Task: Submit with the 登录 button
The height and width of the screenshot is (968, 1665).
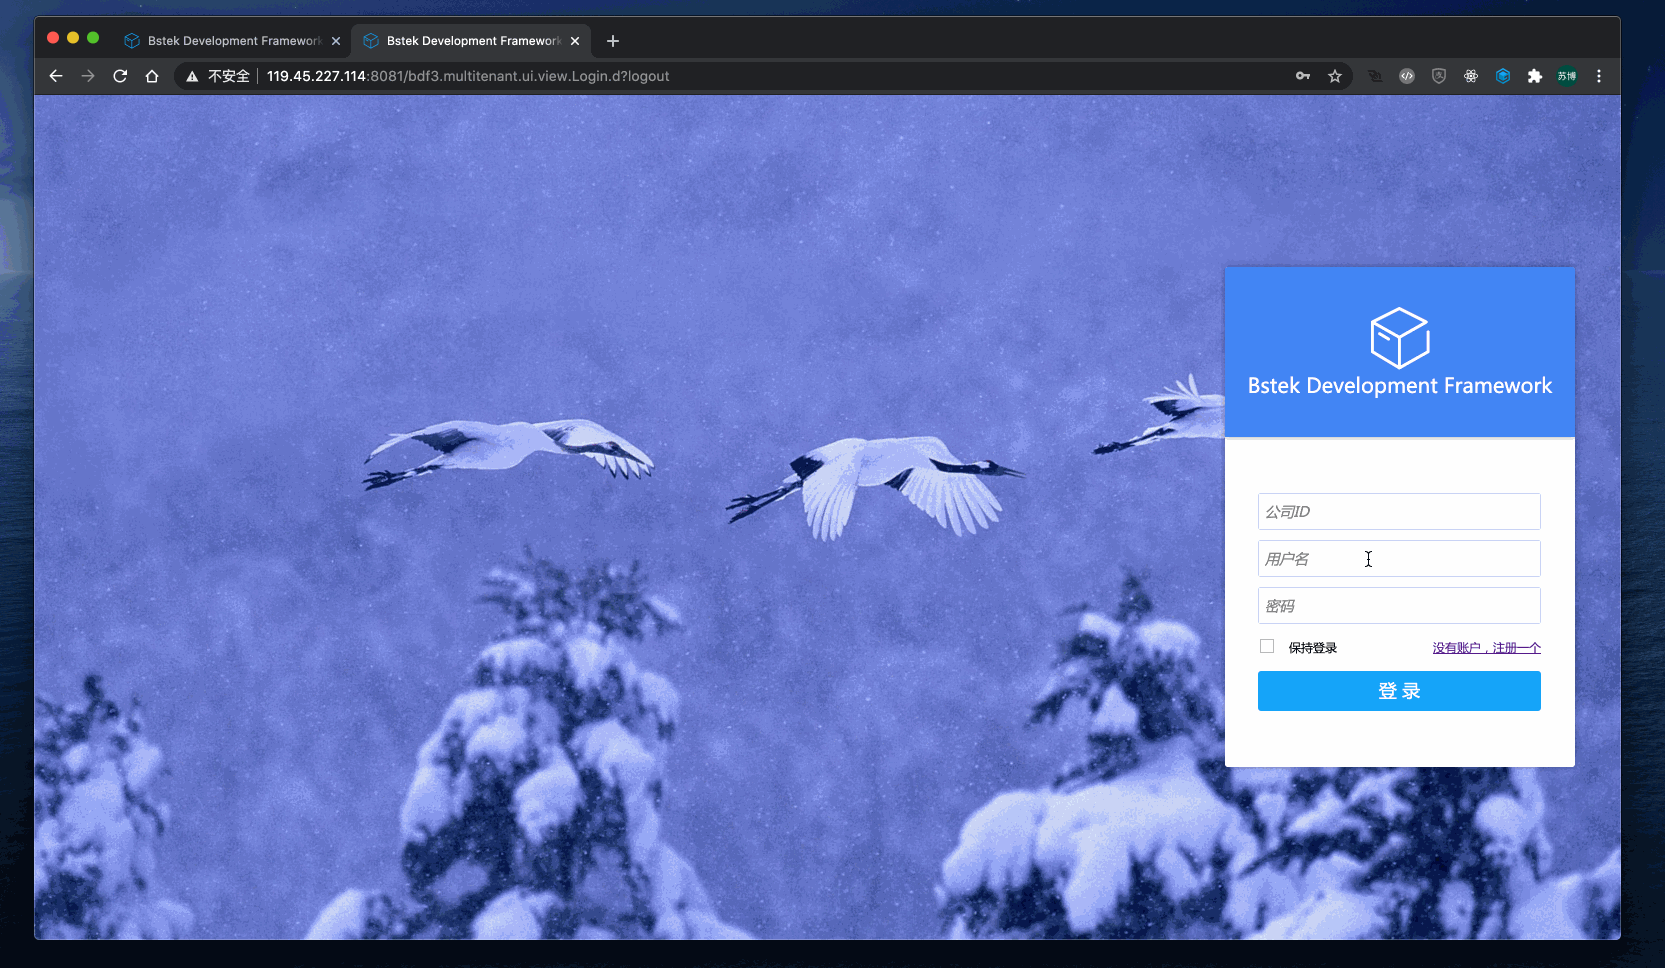Action: click(x=1399, y=691)
